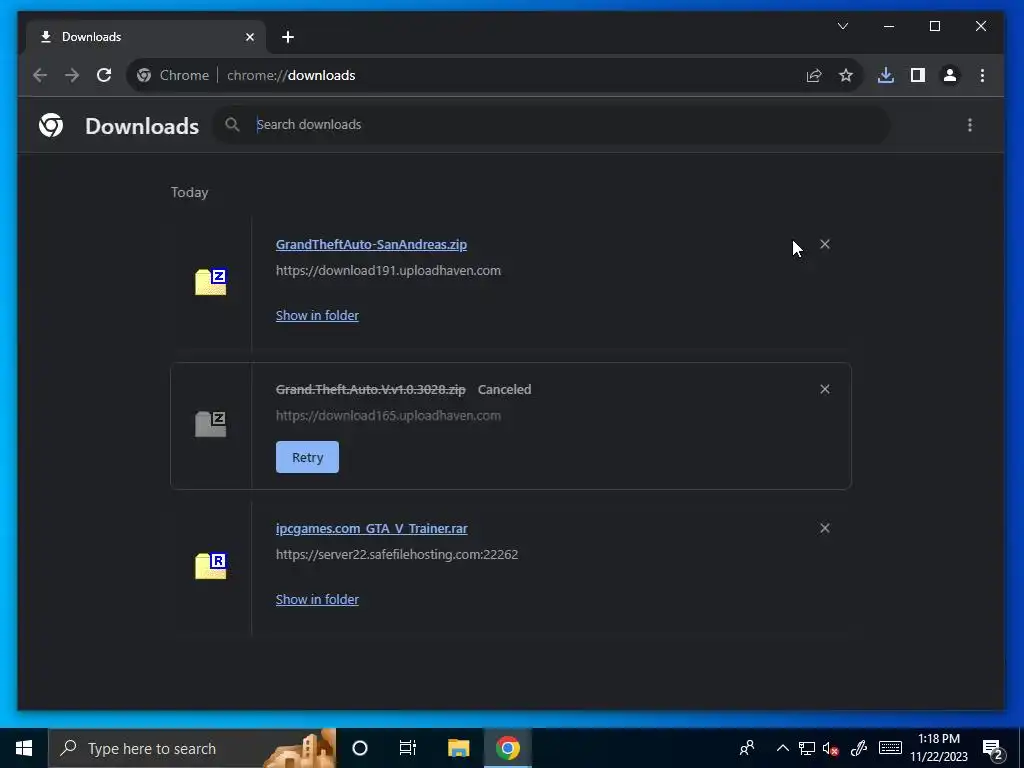Open the Chrome downloads toolbar icon
The height and width of the screenshot is (768, 1024).
coord(886,75)
